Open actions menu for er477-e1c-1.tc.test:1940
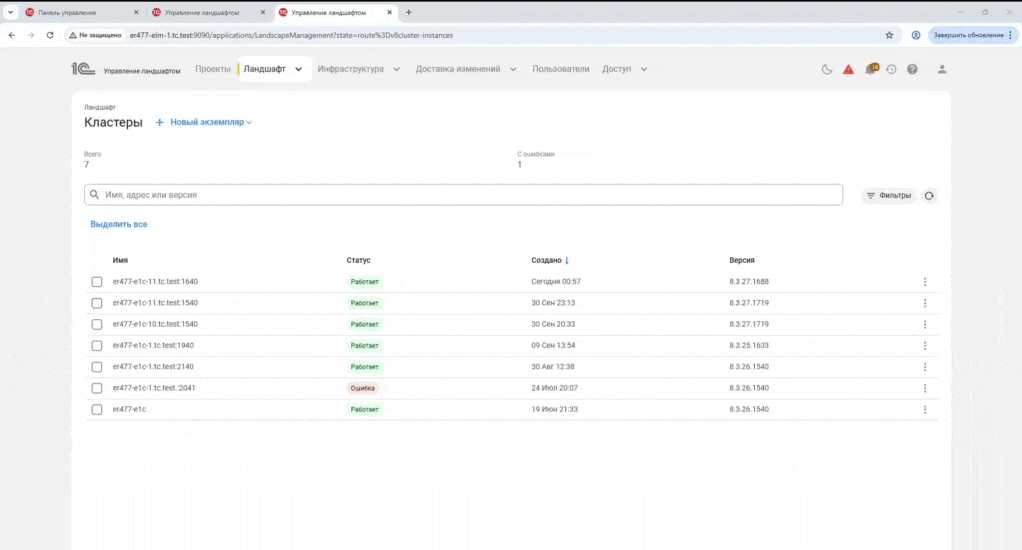Screen dimensions: 1022x550 925,345
